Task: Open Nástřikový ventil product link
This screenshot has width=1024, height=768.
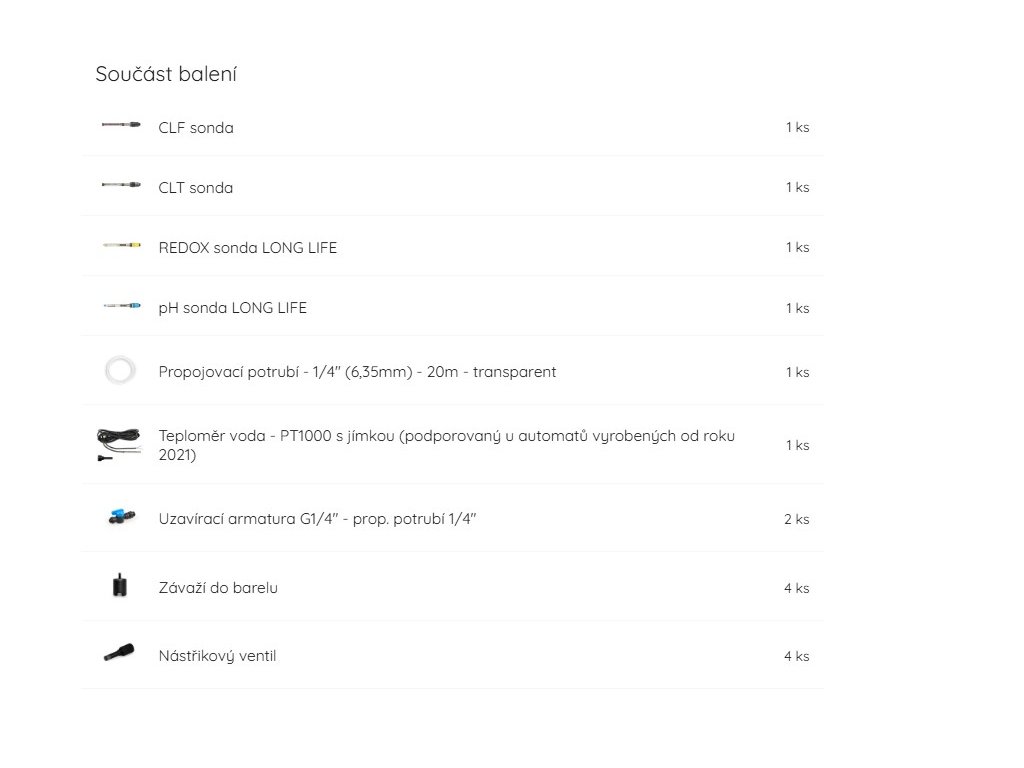Action: click(217, 656)
